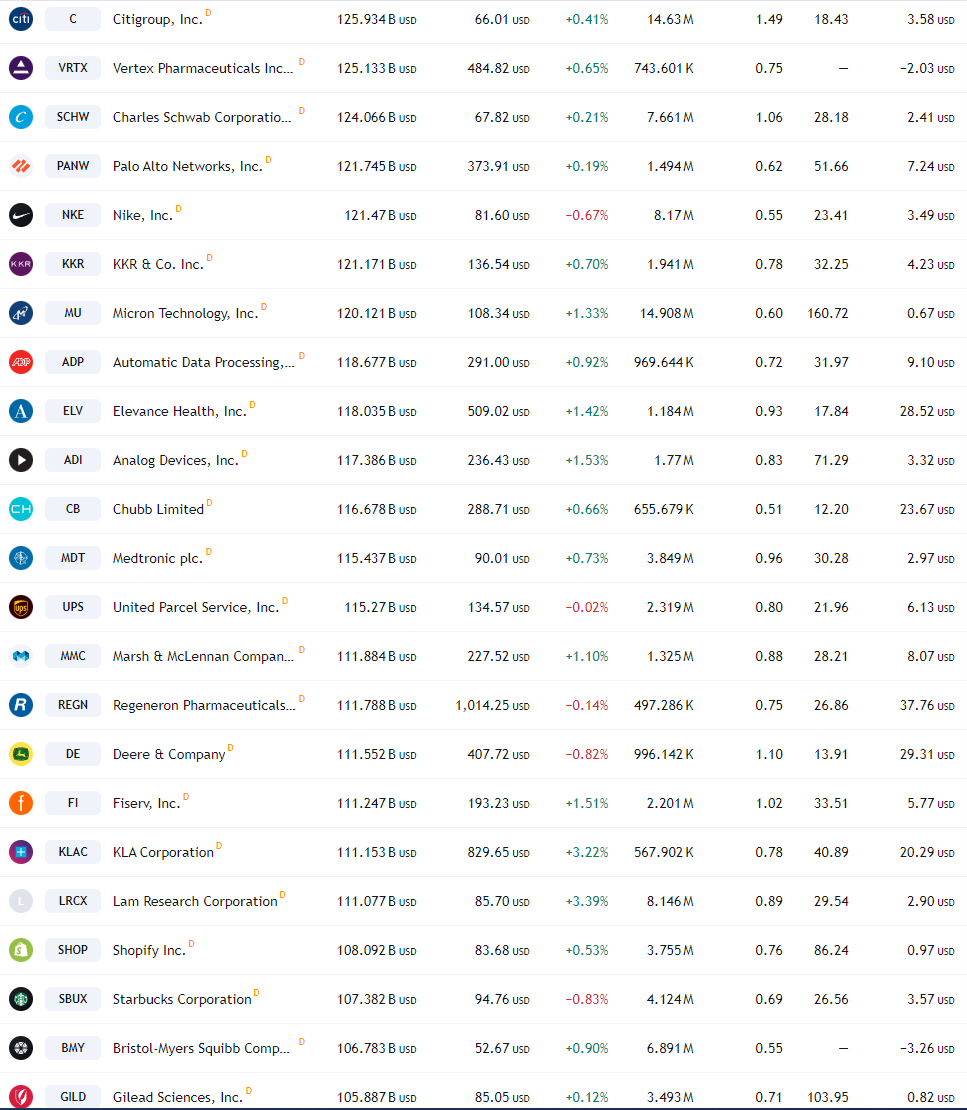Click the Gilead Sciences logo icon
Screen dimensions: 967x1110
click(x=21, y=1097)
